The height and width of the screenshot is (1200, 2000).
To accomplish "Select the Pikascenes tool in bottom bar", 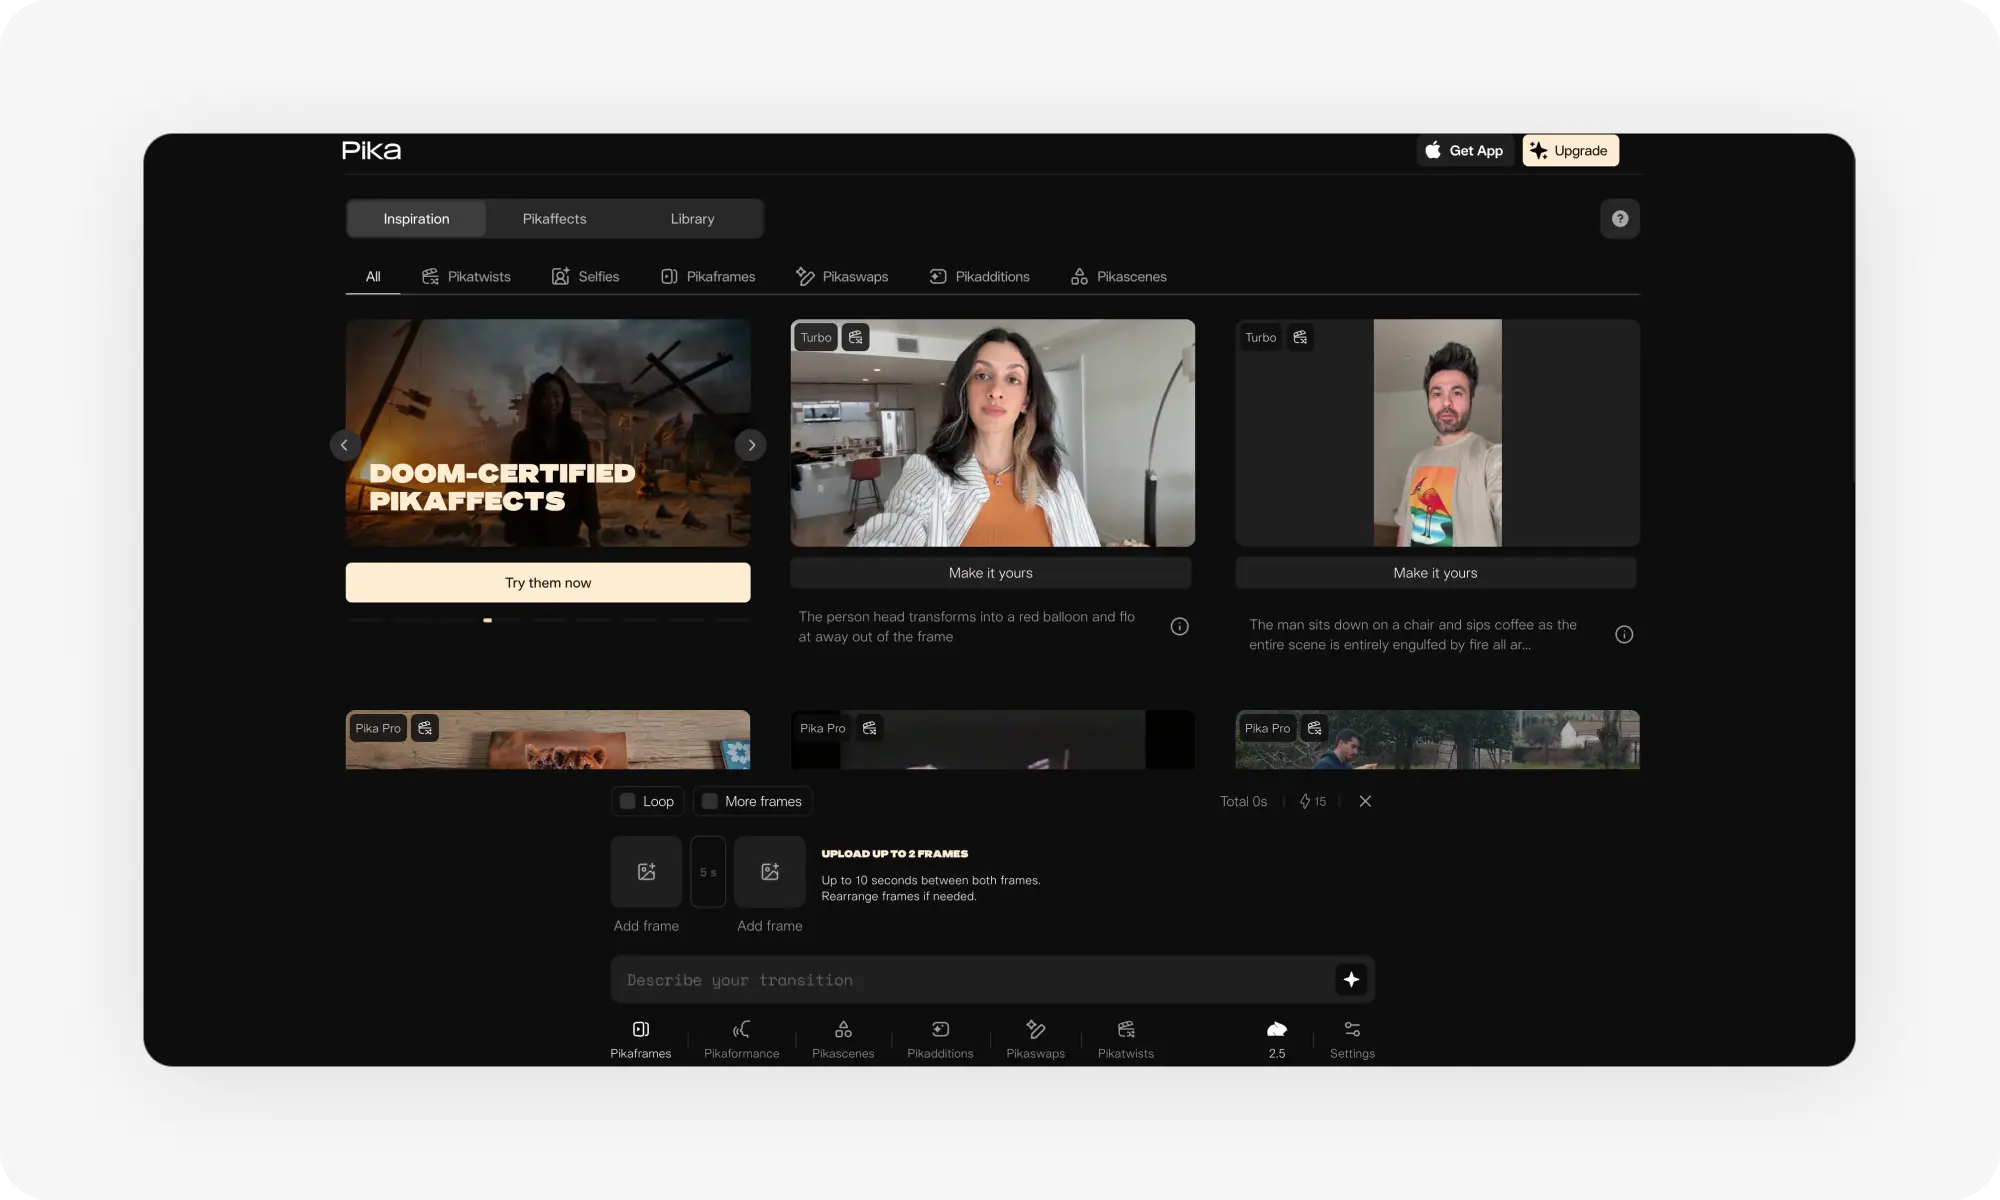I will pyautogui.click(x=843, y=1039).
